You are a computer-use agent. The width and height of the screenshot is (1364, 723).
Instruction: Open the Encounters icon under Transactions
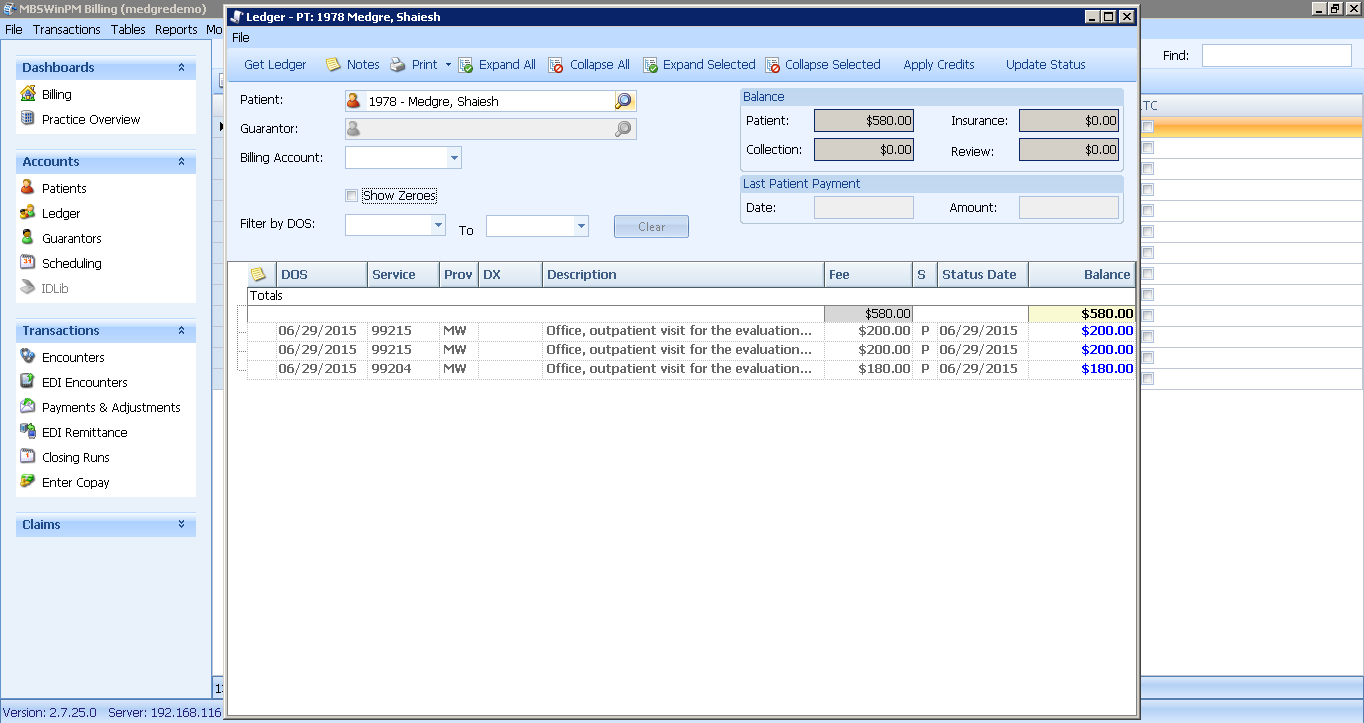click(28, 357)
